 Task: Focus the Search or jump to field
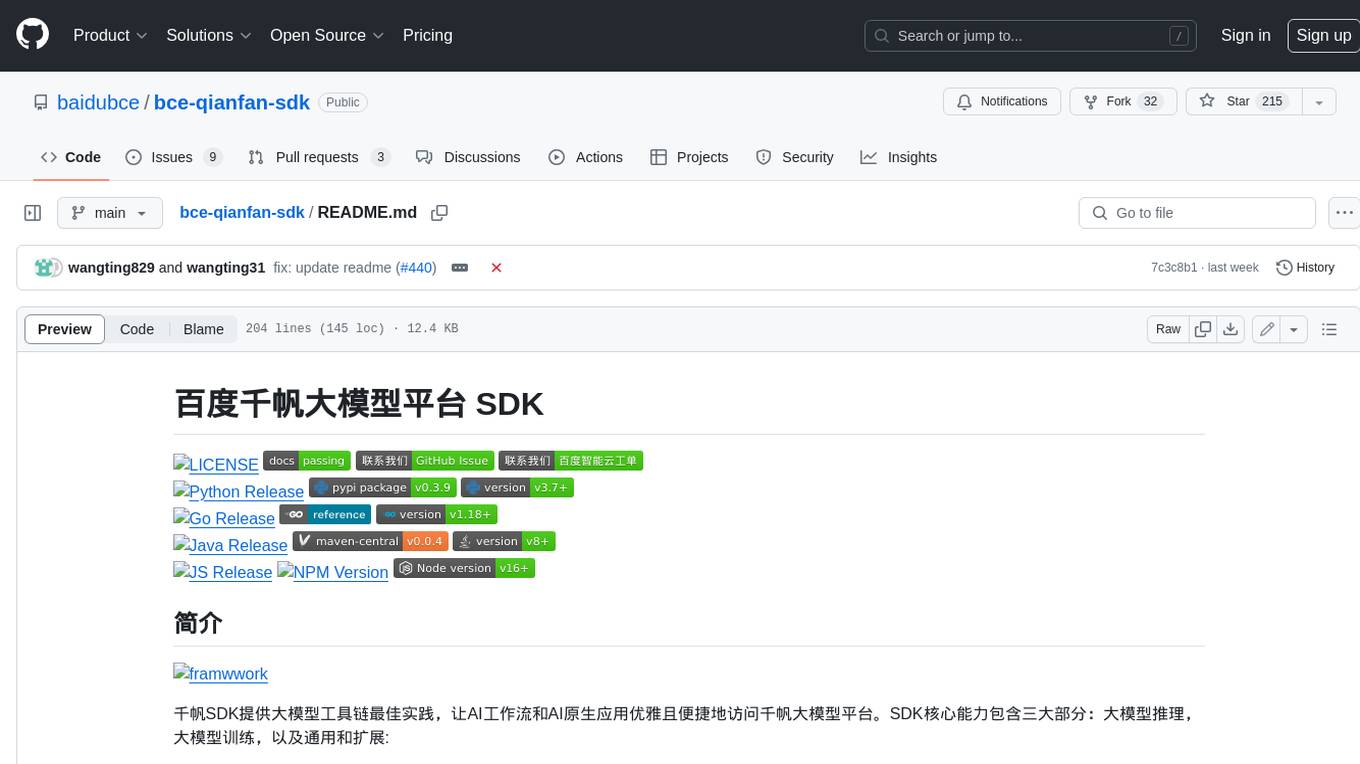click(1031, 36)
